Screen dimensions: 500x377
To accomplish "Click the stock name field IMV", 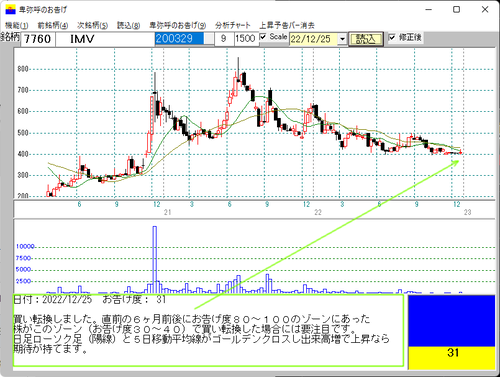I will tap(104, 39).
